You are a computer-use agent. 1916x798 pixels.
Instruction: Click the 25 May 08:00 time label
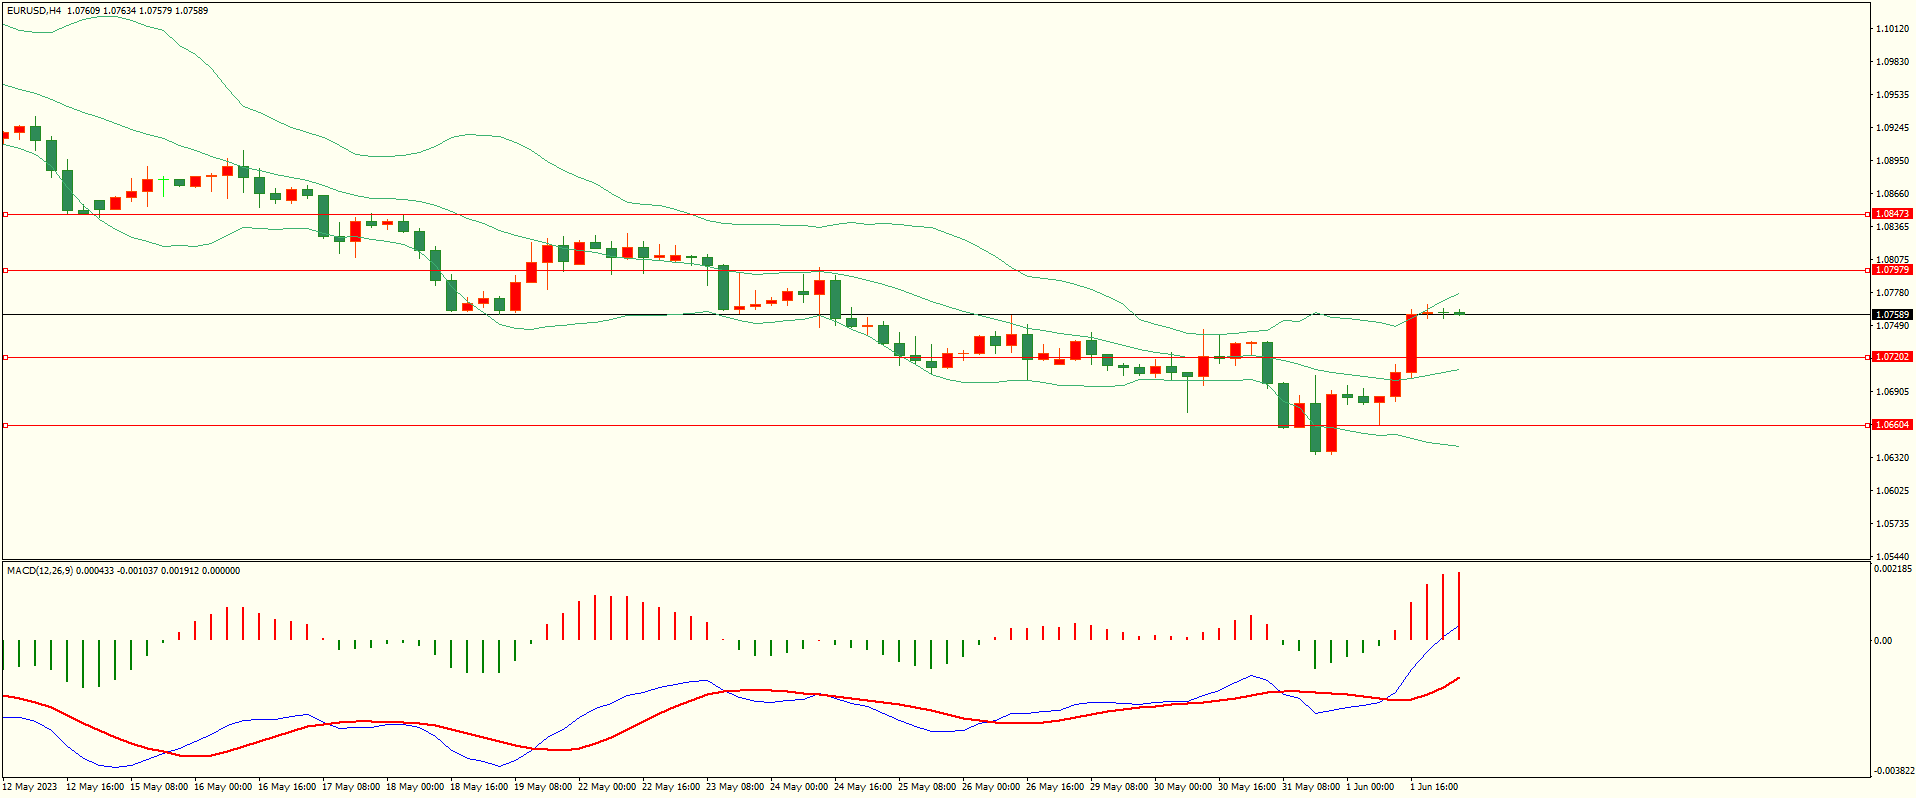pos(927,787)
